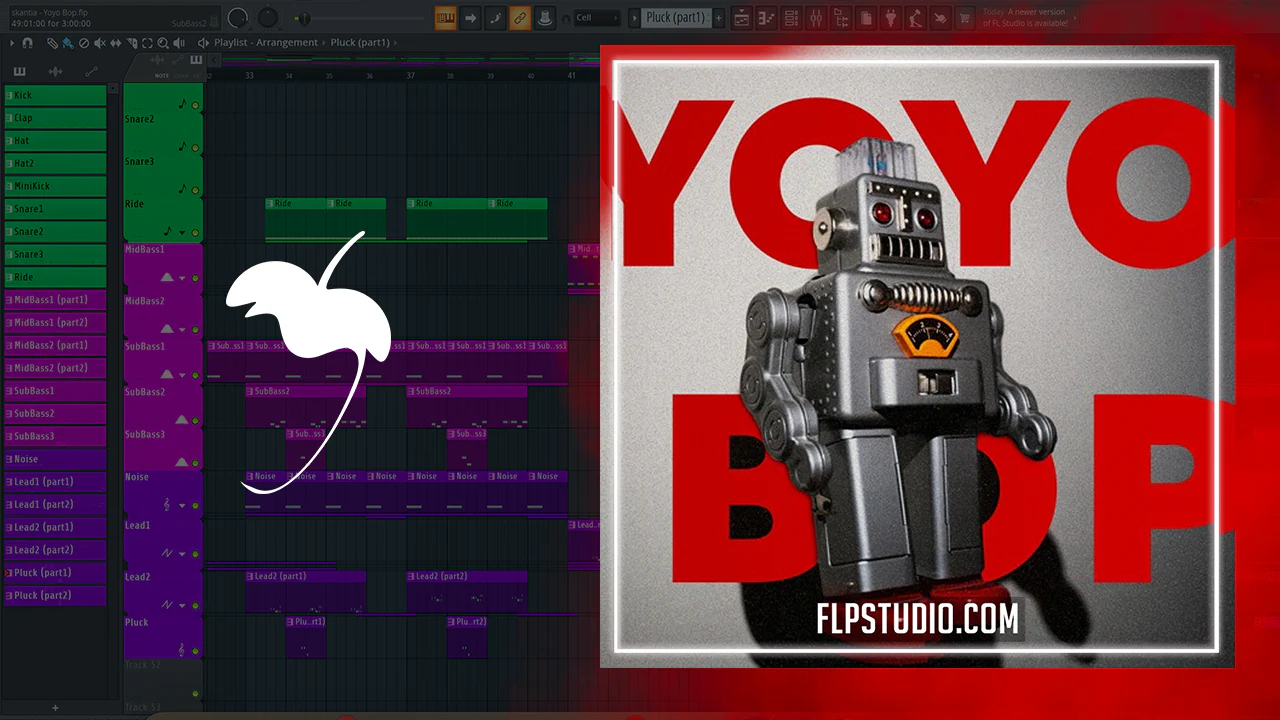Viewport: 1280px width, 720px height.
Task: Choose the Select marquee tool
Action: click(147, 43)
